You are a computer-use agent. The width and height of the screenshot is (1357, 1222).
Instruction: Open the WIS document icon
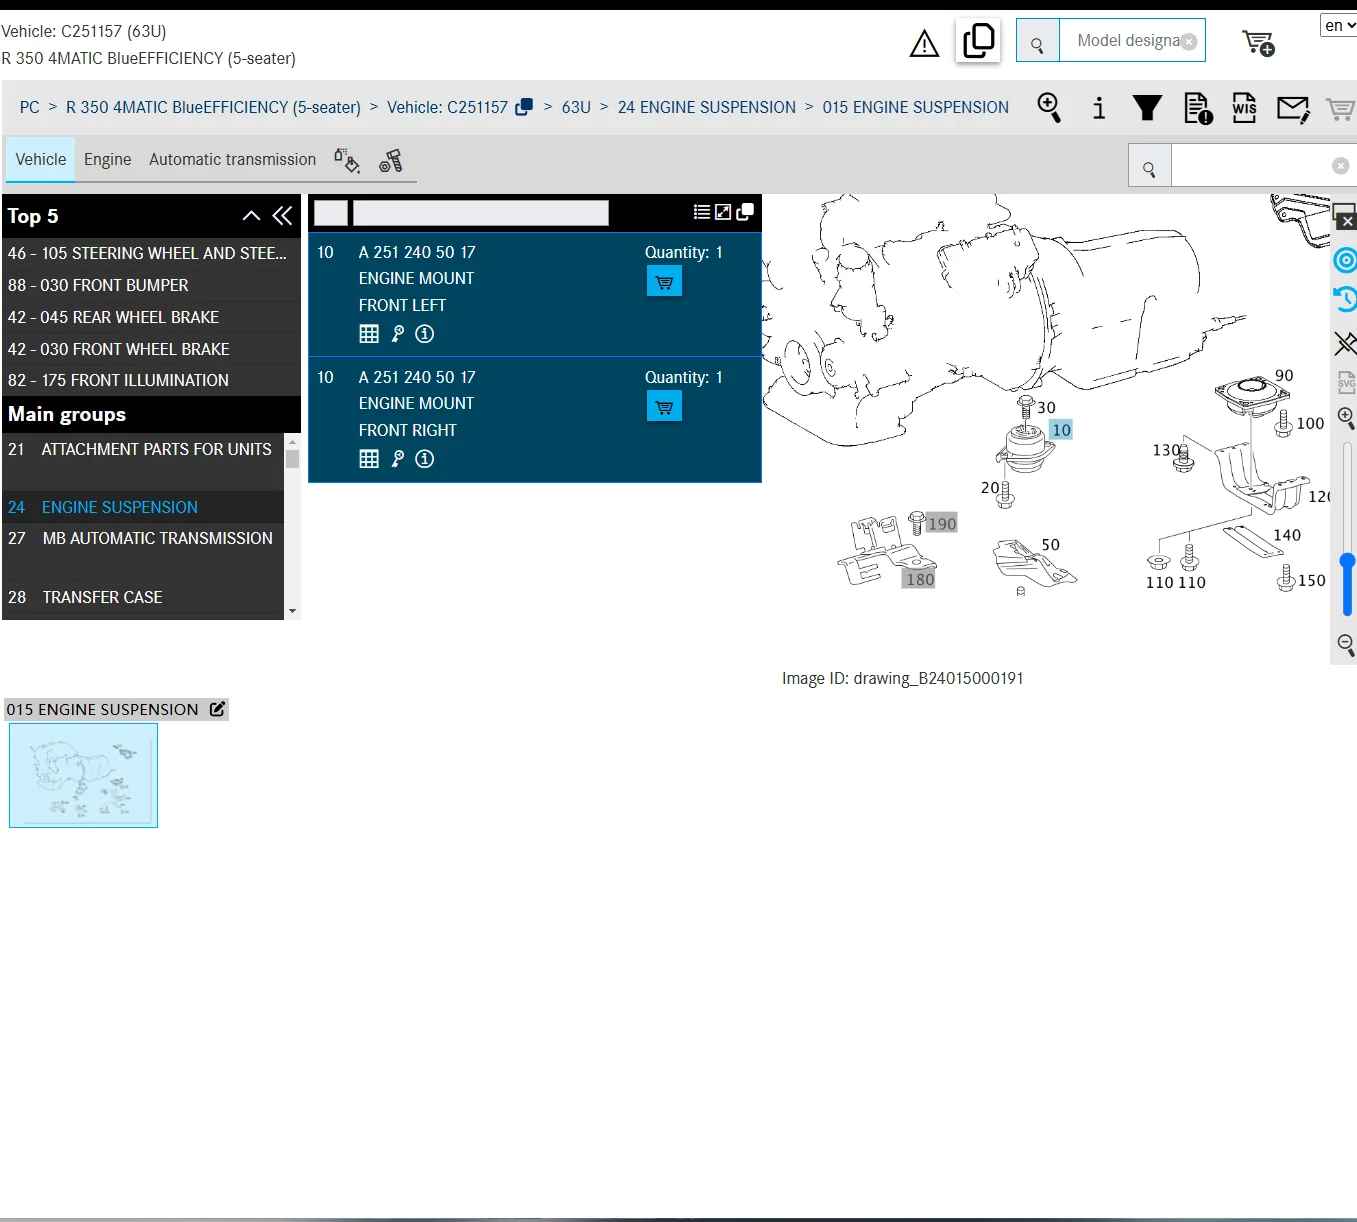(1244, 108)
